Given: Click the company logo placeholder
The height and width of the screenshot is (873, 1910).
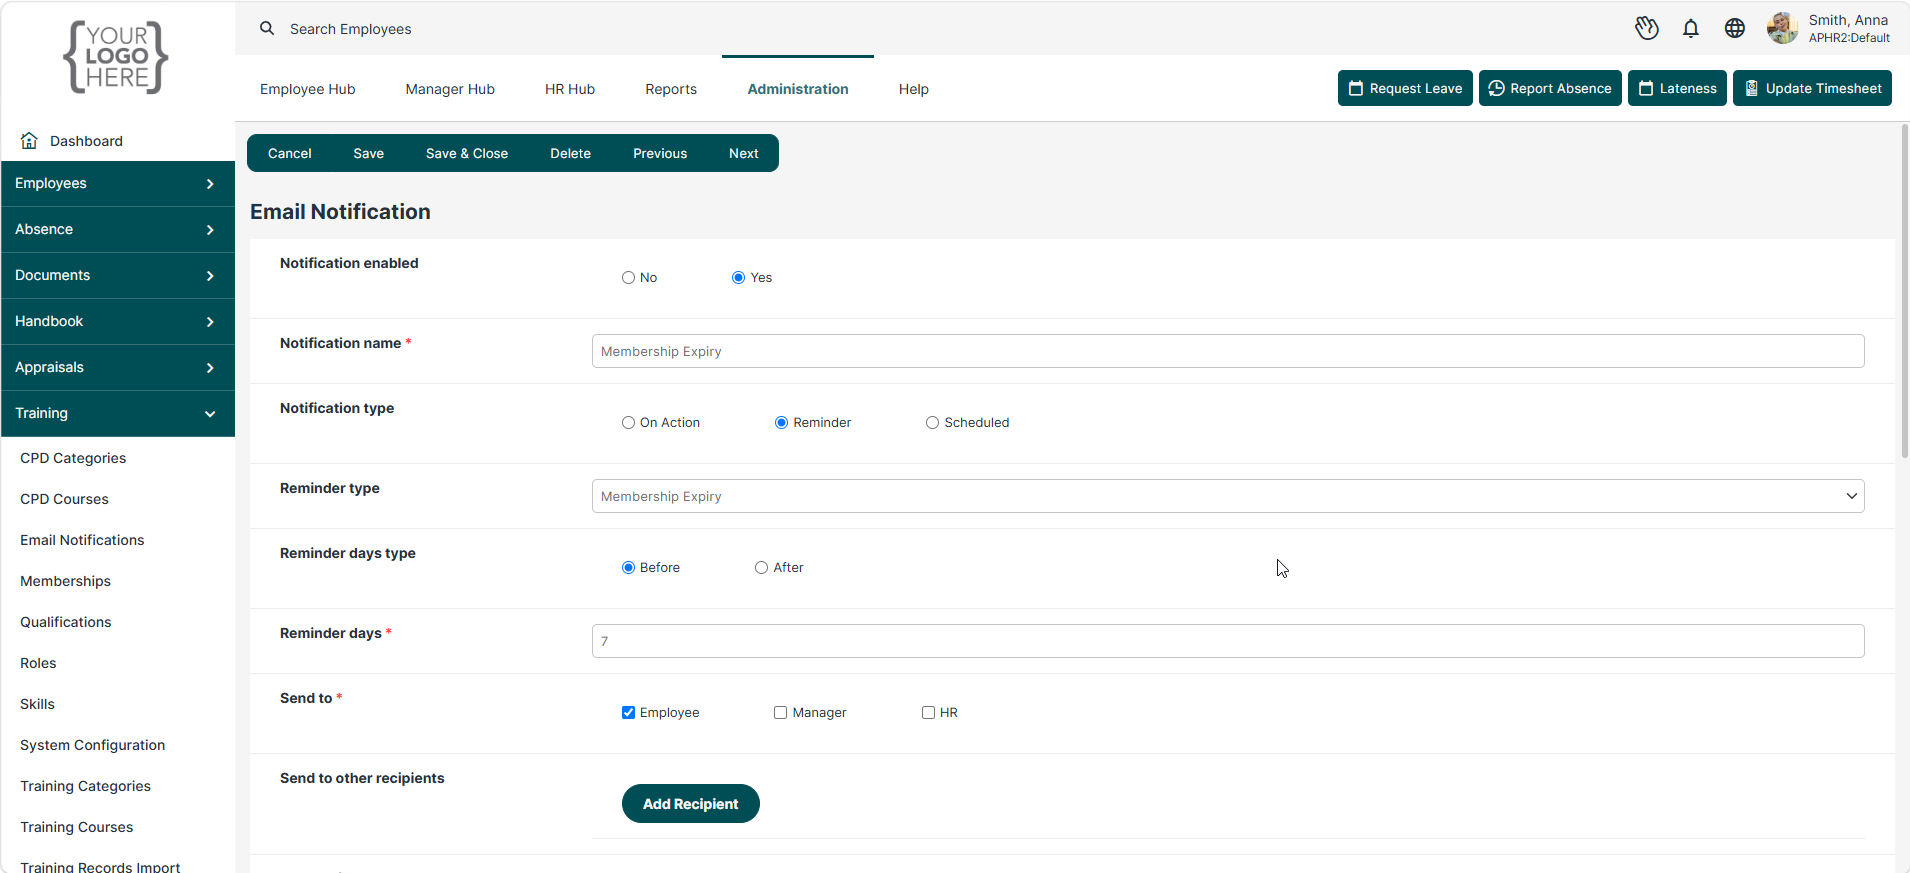Looking at the screenshot, I should coord(116,58).
